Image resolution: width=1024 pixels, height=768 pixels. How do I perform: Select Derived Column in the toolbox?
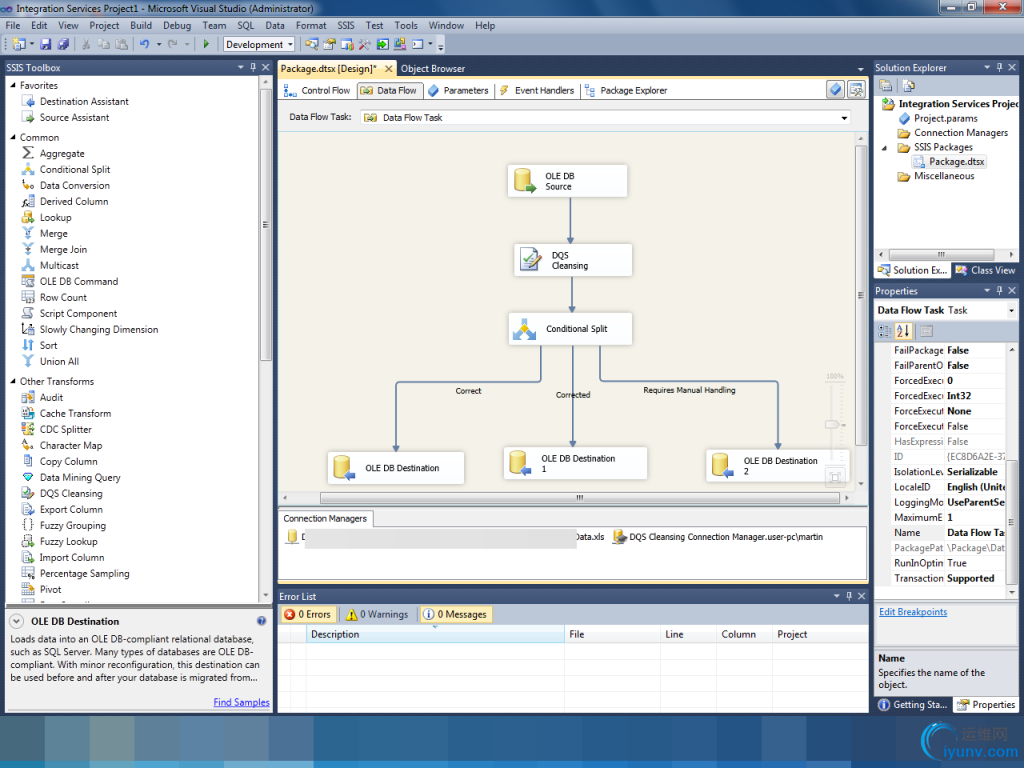click(x=74, y=201)
